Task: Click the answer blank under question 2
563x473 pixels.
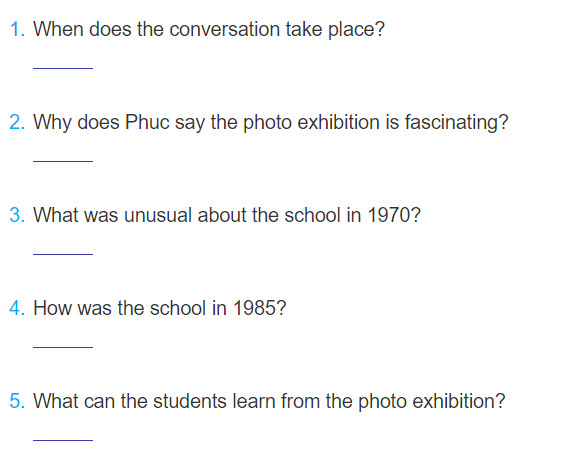Action: click(x=63, y=161)
